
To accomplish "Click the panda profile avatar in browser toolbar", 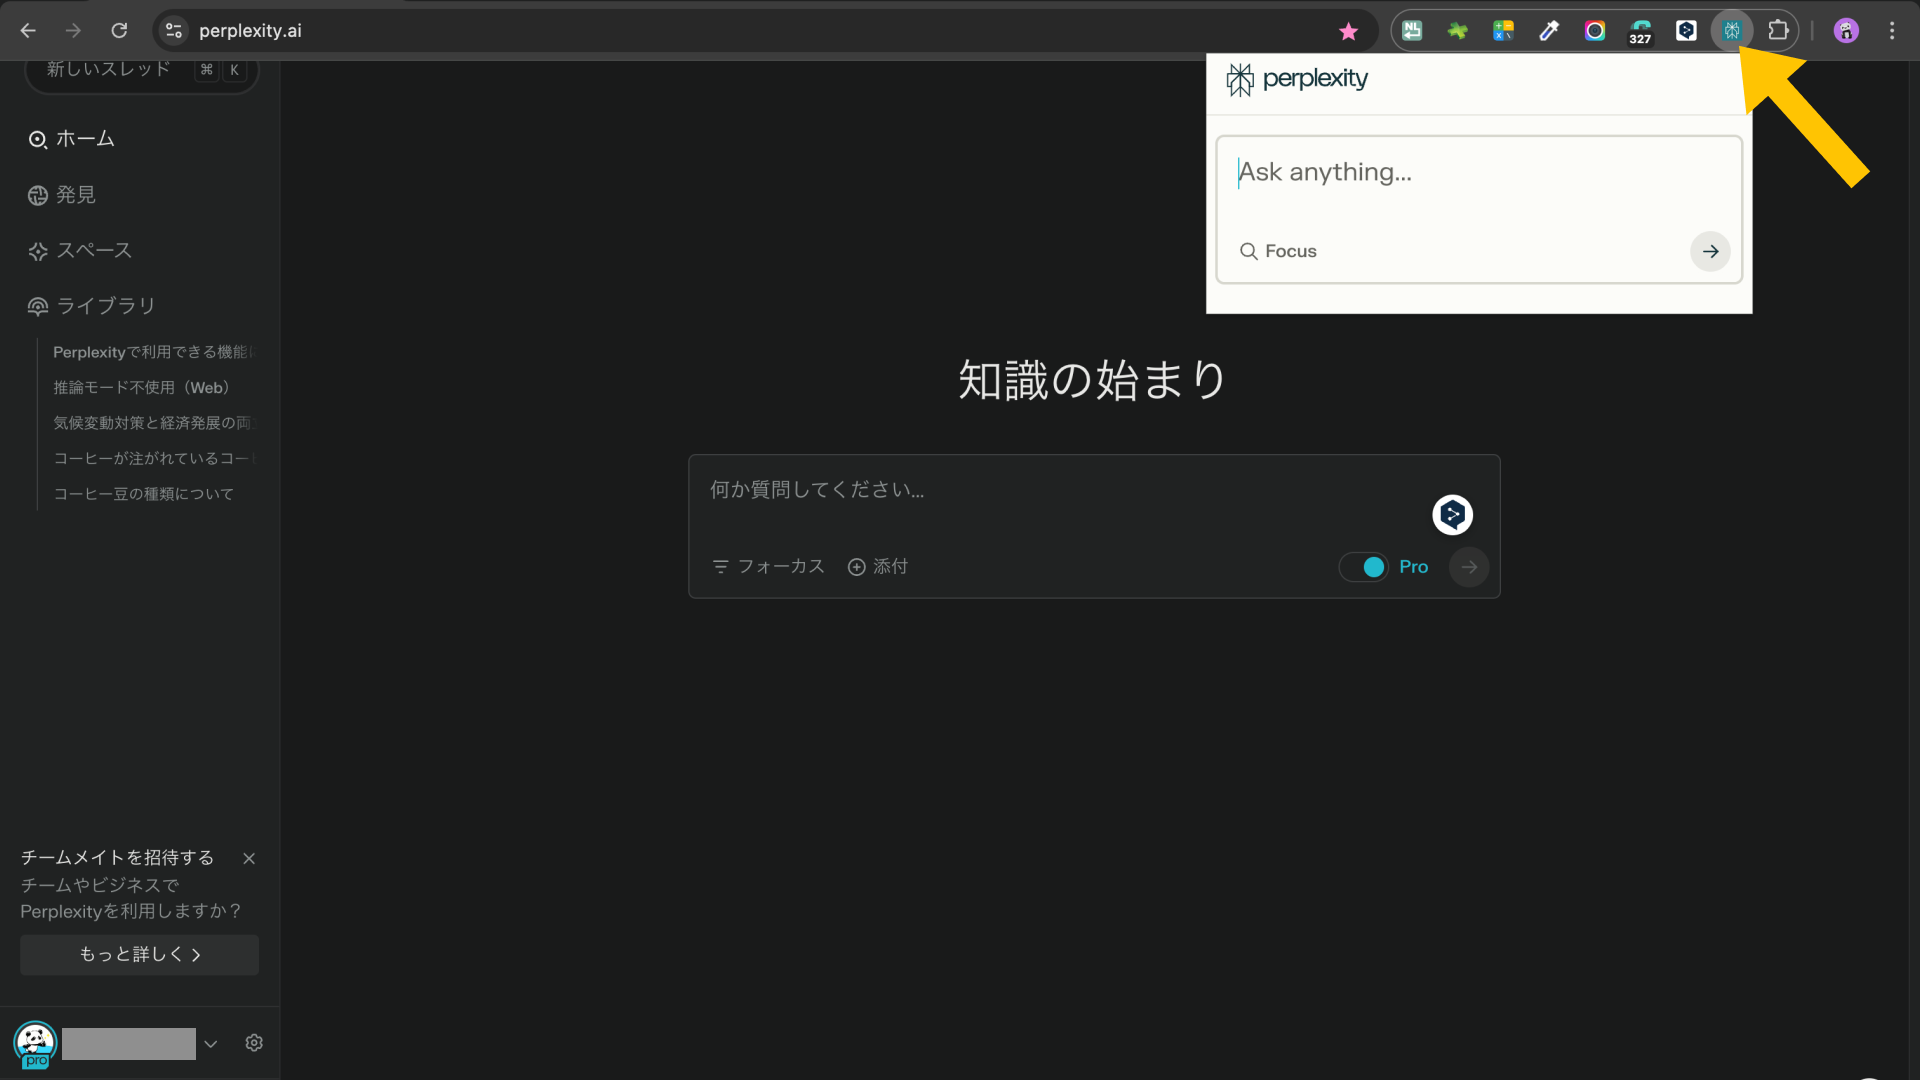I will pos(1845,30).
